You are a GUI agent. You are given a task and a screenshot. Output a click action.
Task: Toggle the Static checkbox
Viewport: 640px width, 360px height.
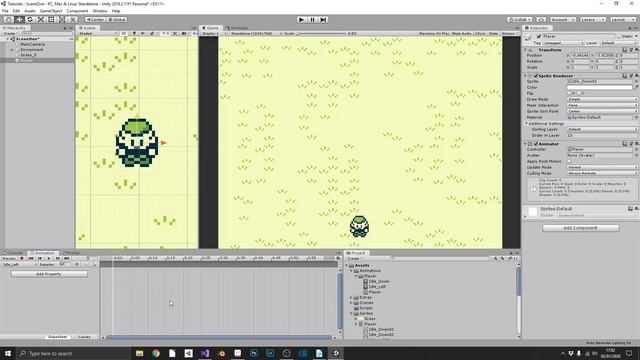(619, 36)
